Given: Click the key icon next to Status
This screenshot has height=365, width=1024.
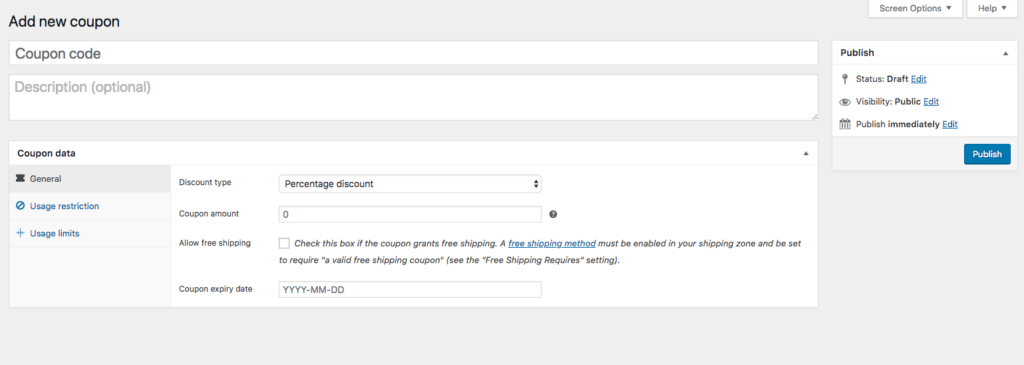Looking at the screenshot, I should click(x=844, y=79).
